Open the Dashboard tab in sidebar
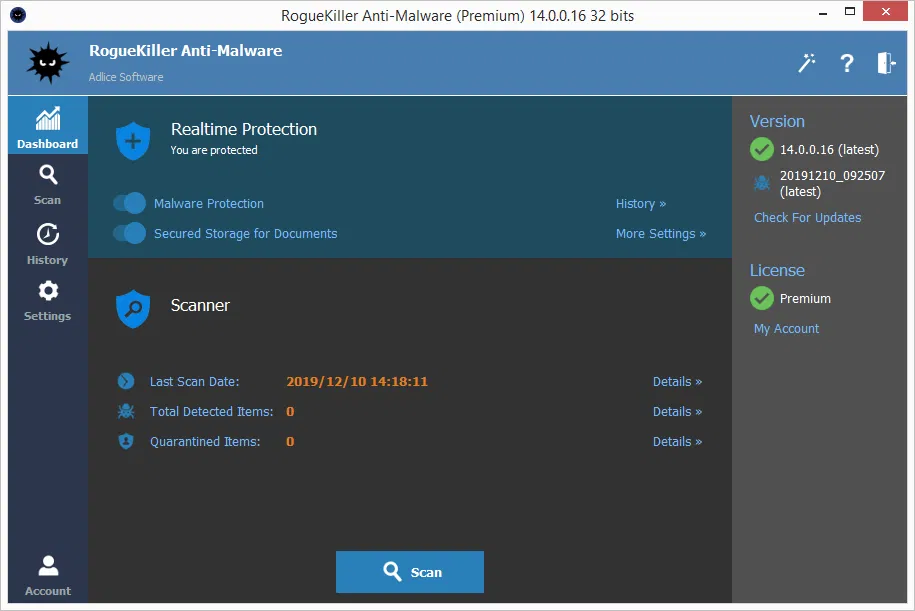Image resolution: width=915 pixels, height=611 pixels. [47, 125]
